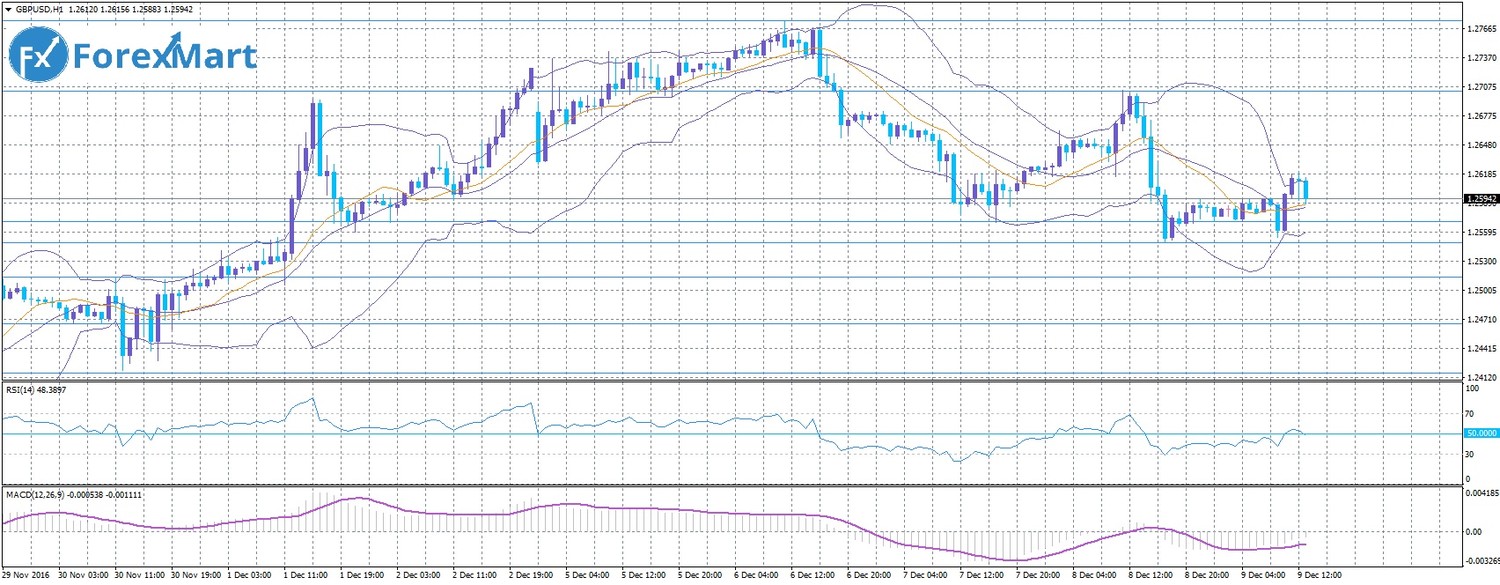Click the 1.26185 price axis label
Image resolution: width=1500 pixels, height=585 pixels.
[x=1480, y=175]
